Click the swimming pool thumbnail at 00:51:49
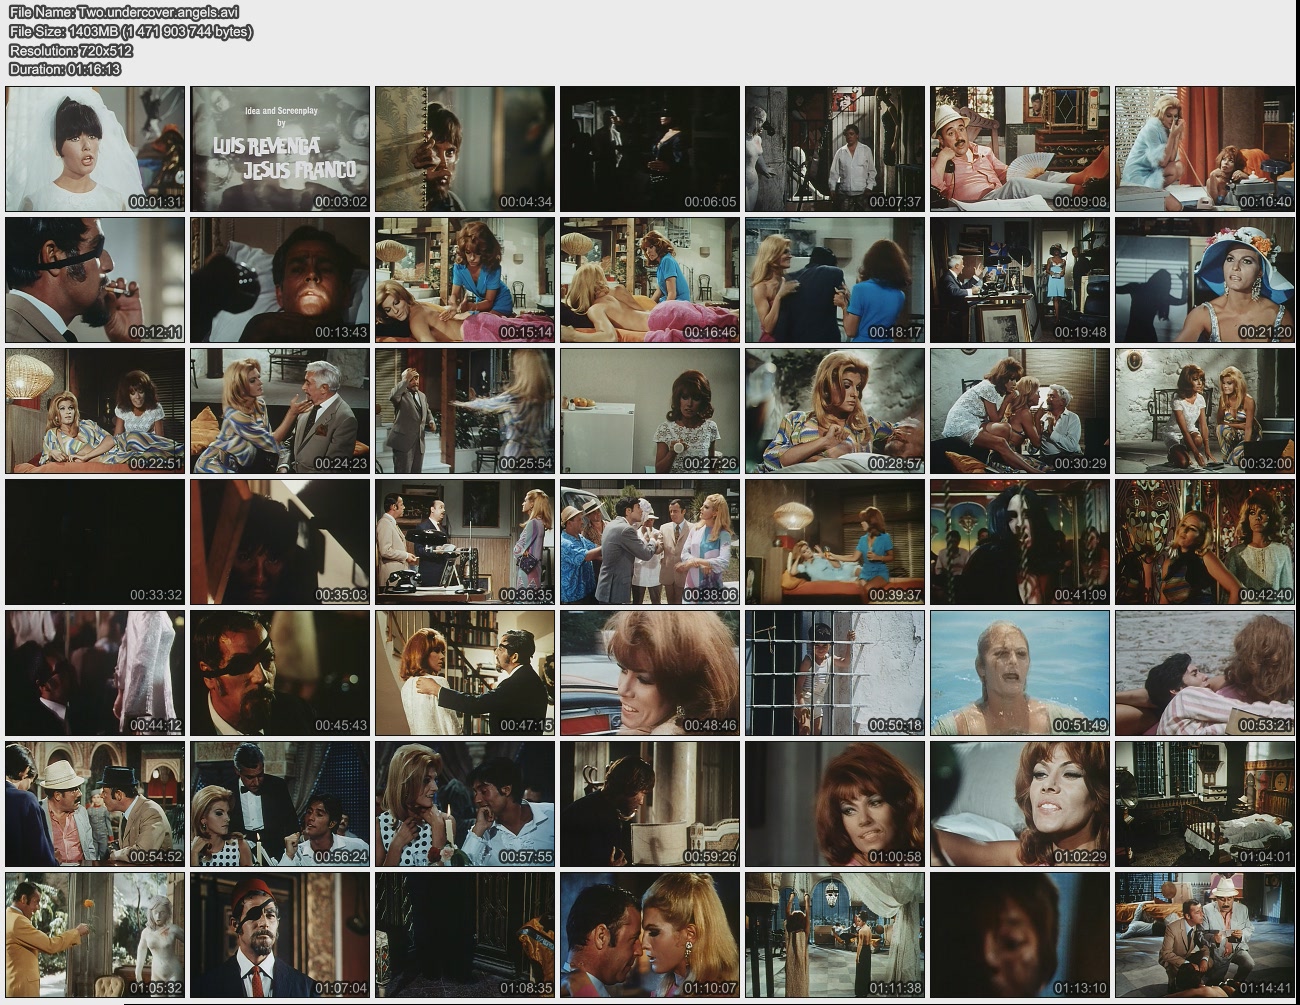The width and height of the screenshot is (1300, 1005). coord(1020,673)
